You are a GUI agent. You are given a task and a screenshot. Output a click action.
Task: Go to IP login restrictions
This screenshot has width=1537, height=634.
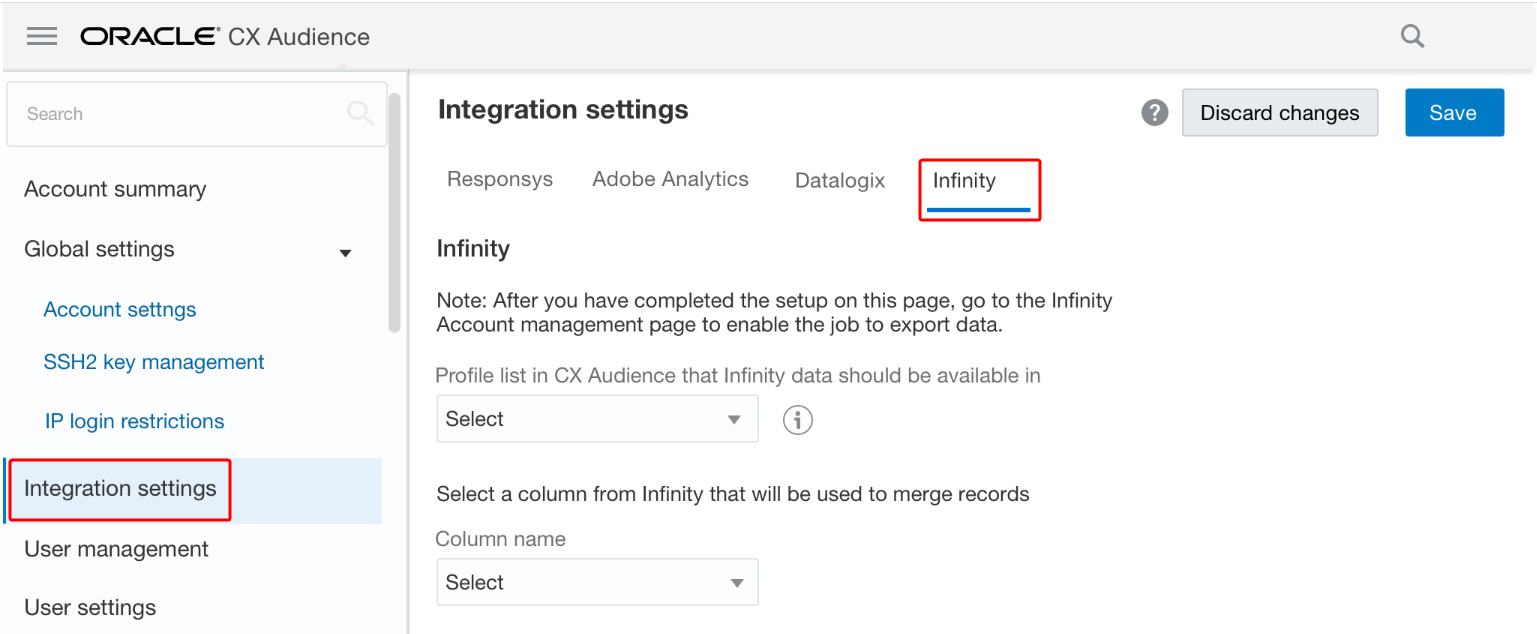134,421
